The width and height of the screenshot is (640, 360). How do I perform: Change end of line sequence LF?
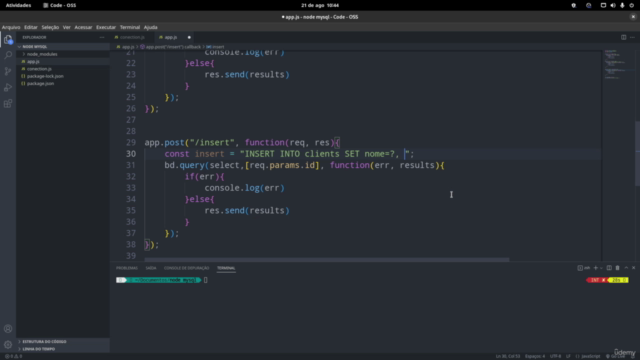(568, 356)
